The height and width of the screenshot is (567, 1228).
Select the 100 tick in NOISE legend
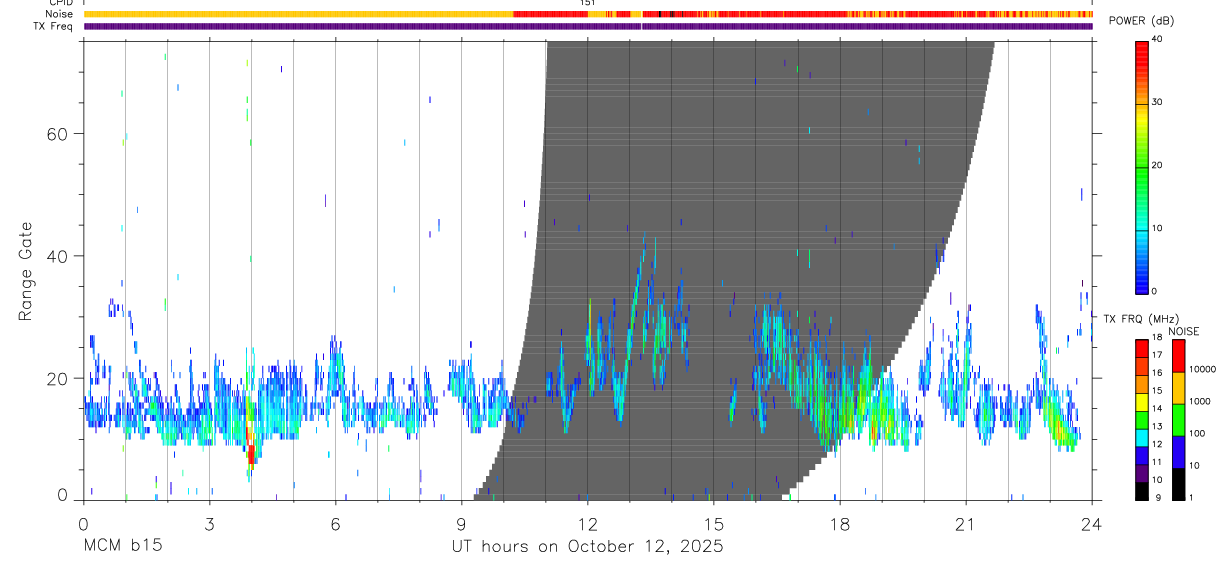pyautogui.click(x=1197, y=433)
